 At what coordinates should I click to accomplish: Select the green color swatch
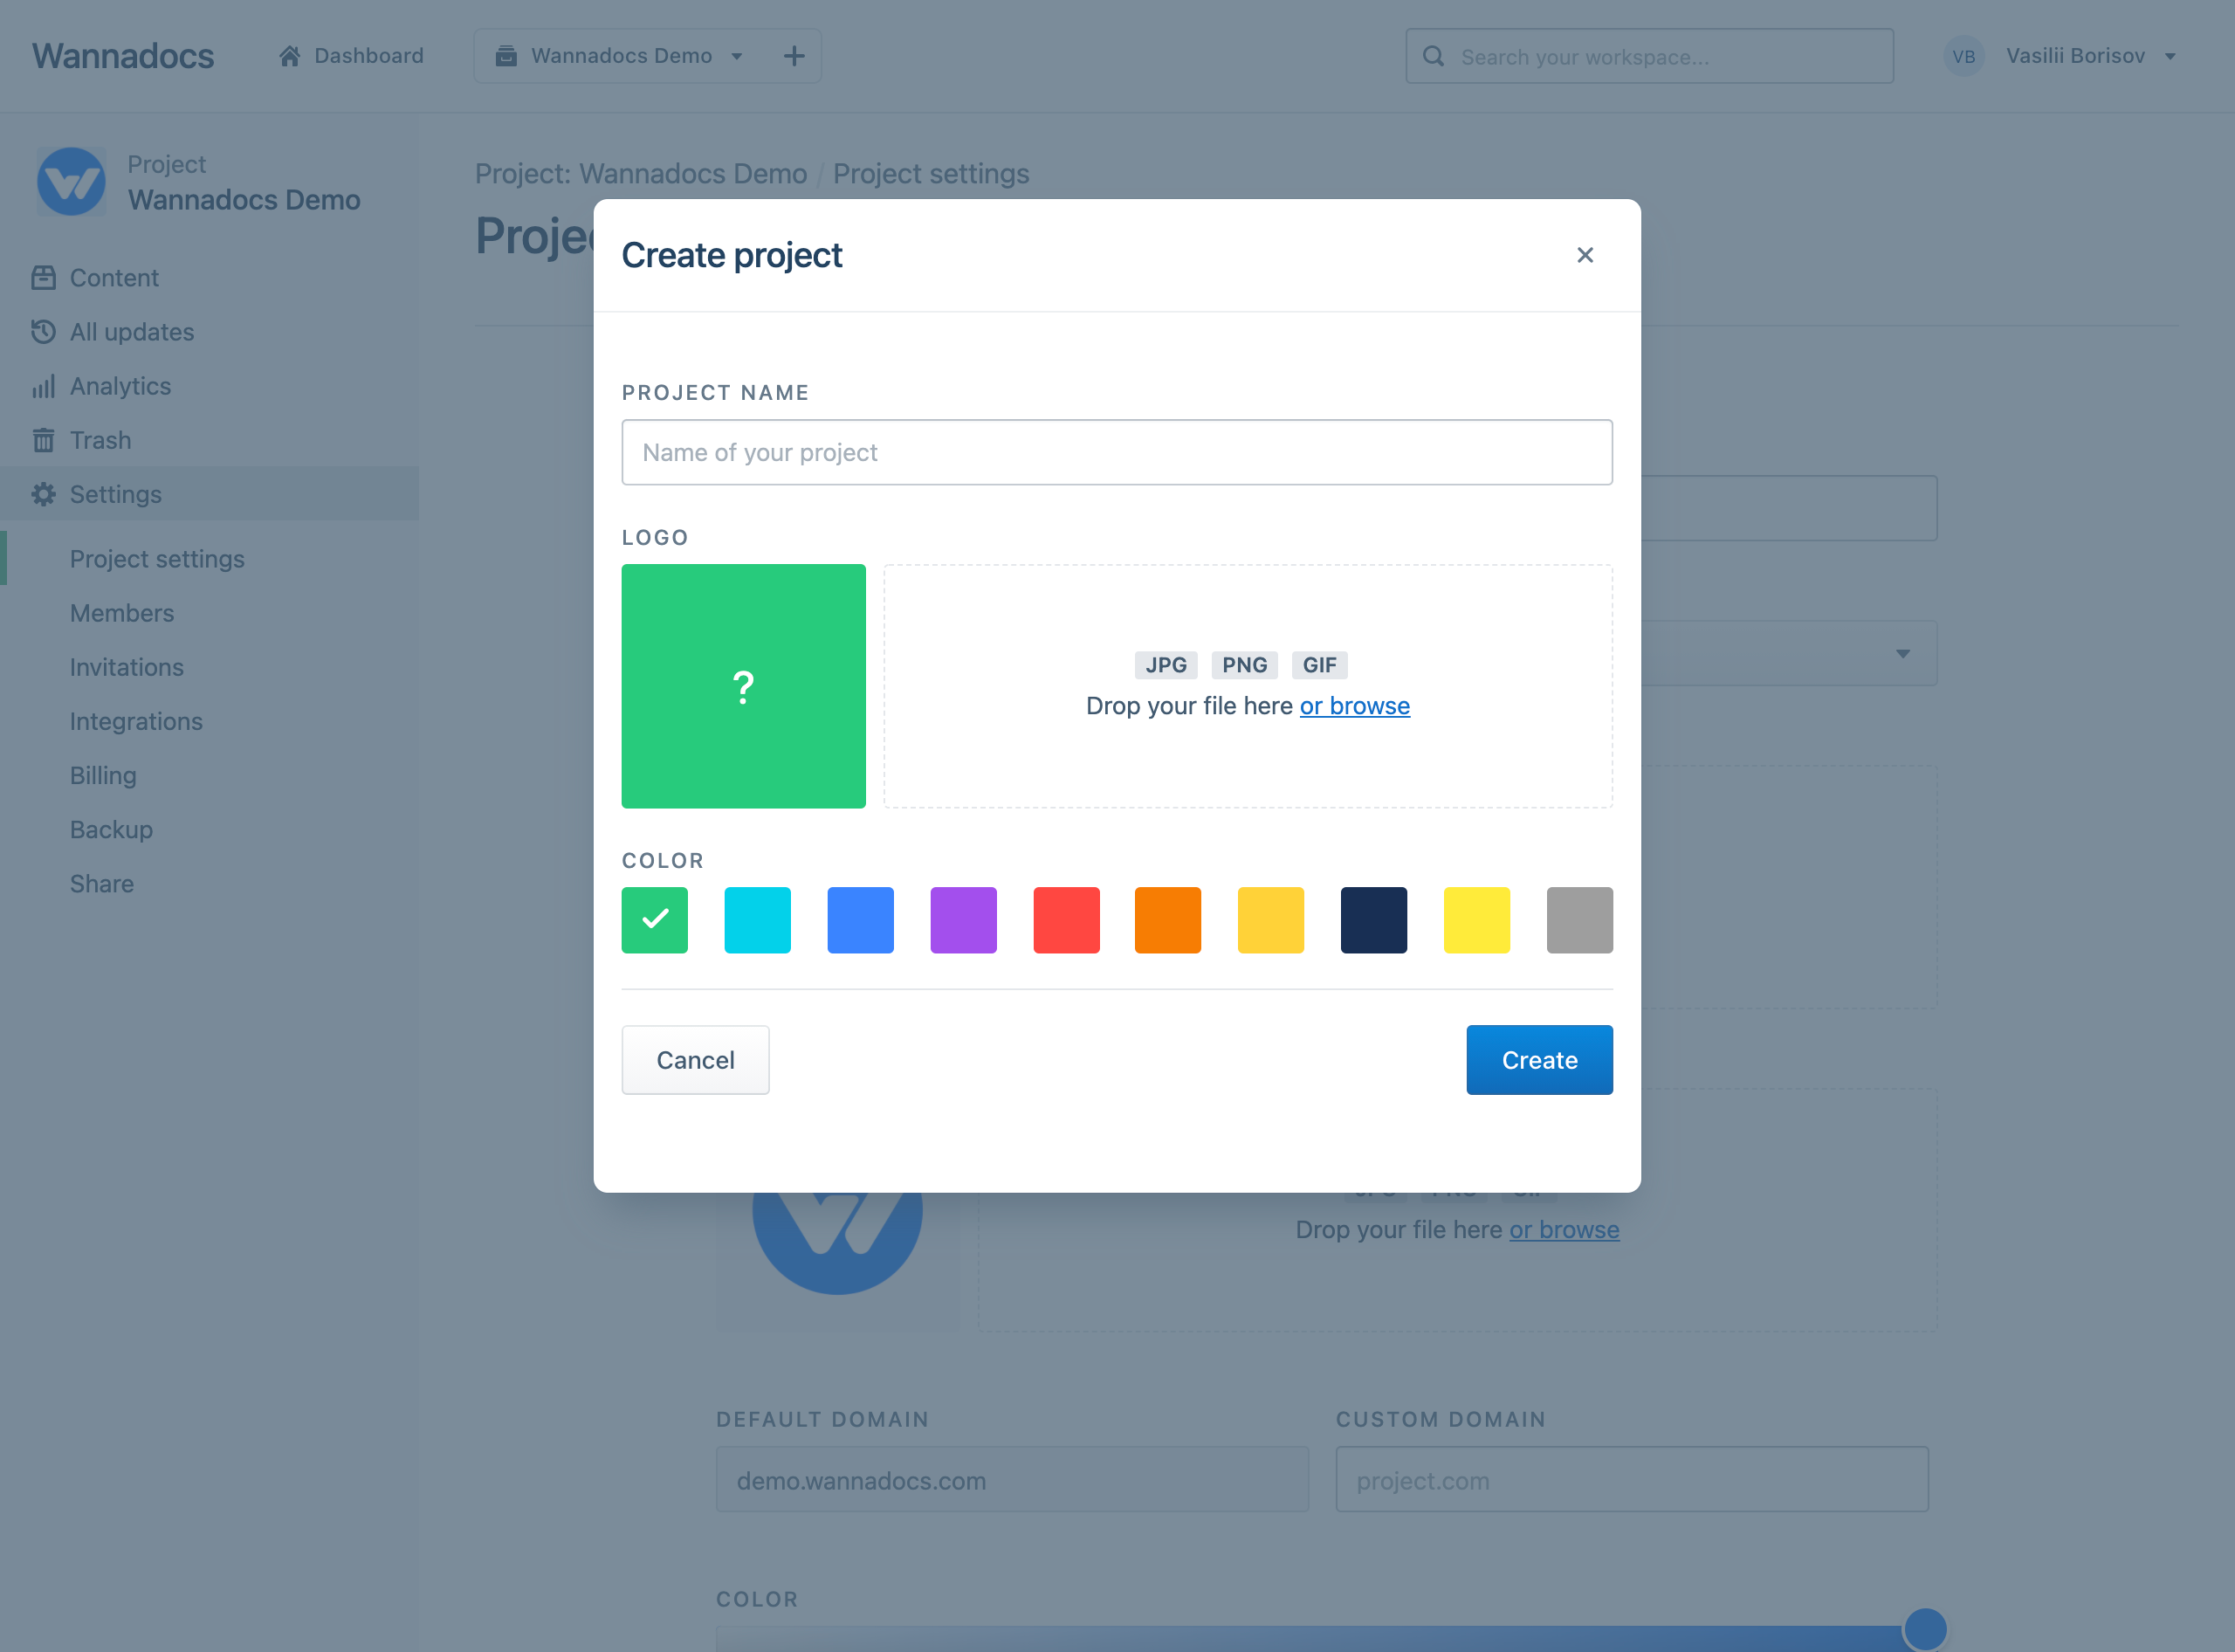point(655,920)
